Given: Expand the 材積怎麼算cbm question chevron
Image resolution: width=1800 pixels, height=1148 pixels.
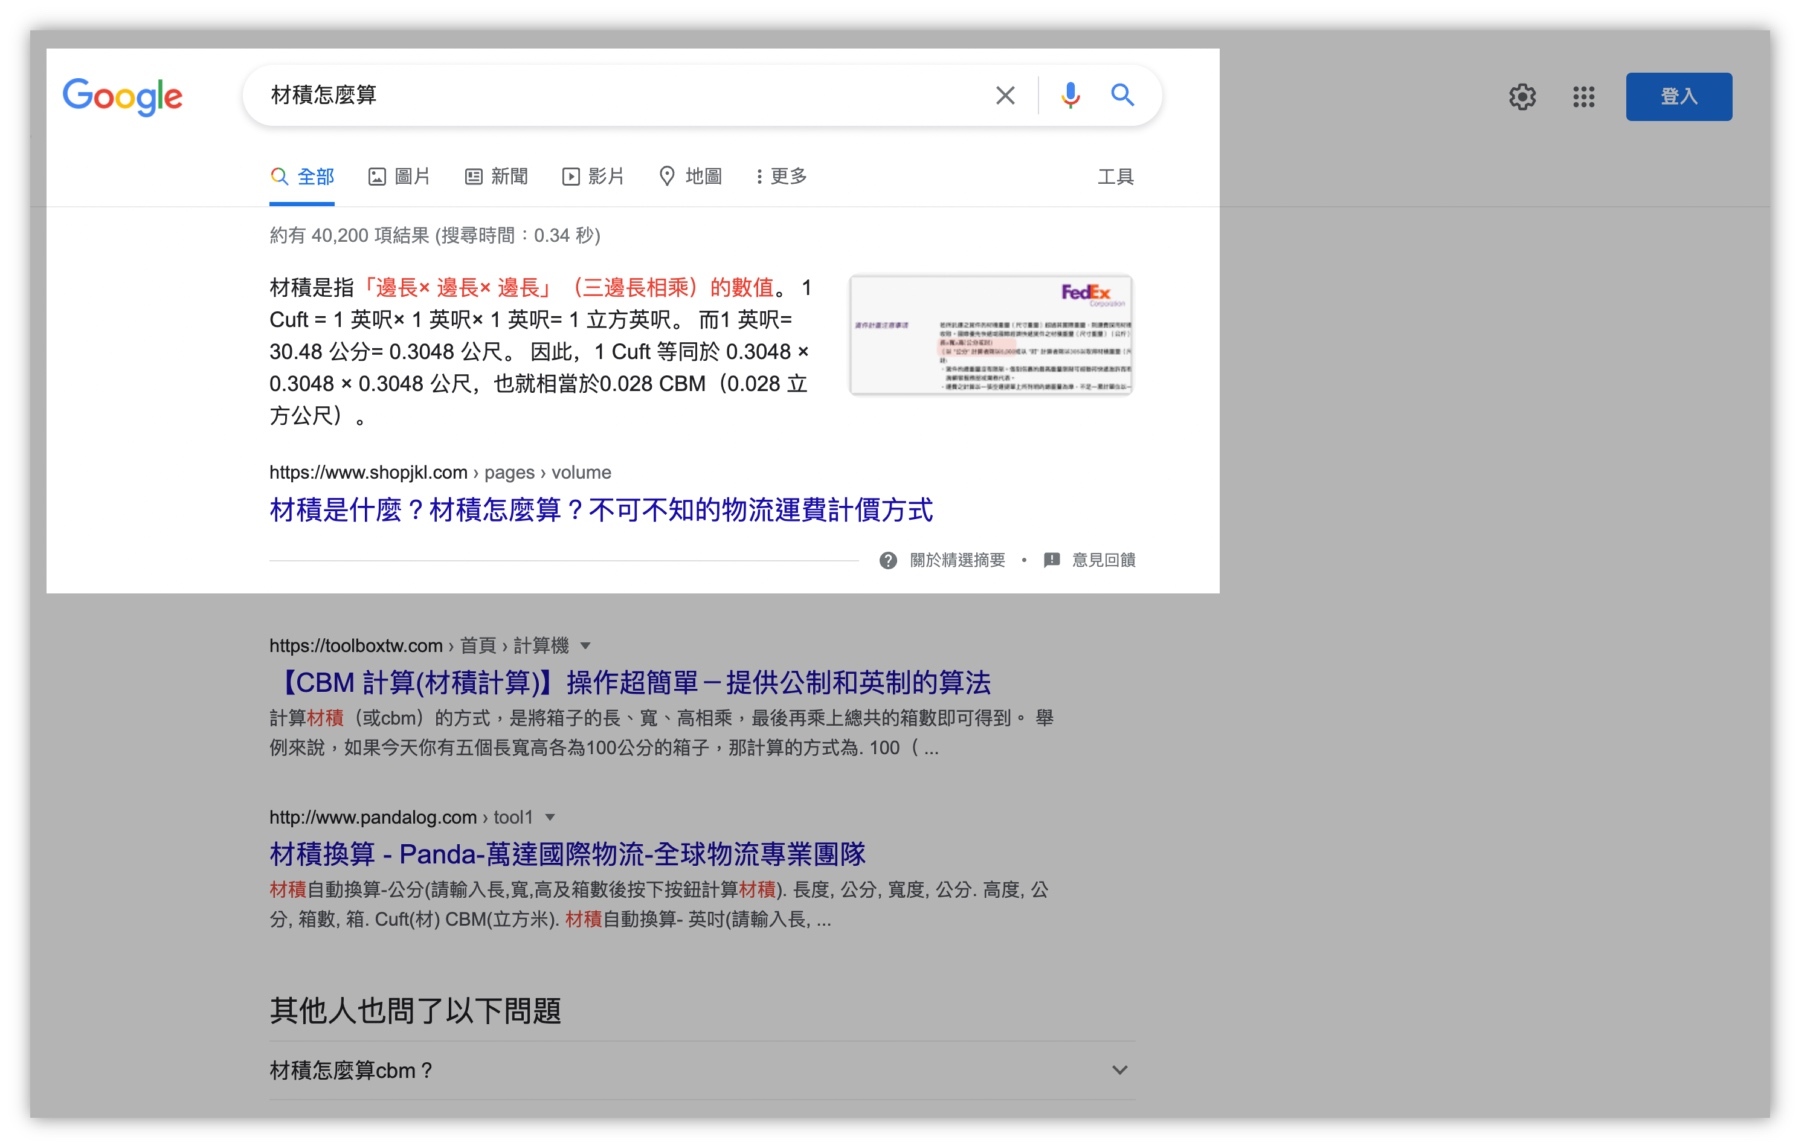Looking at the screenshot, I should click(1119, 1069).
